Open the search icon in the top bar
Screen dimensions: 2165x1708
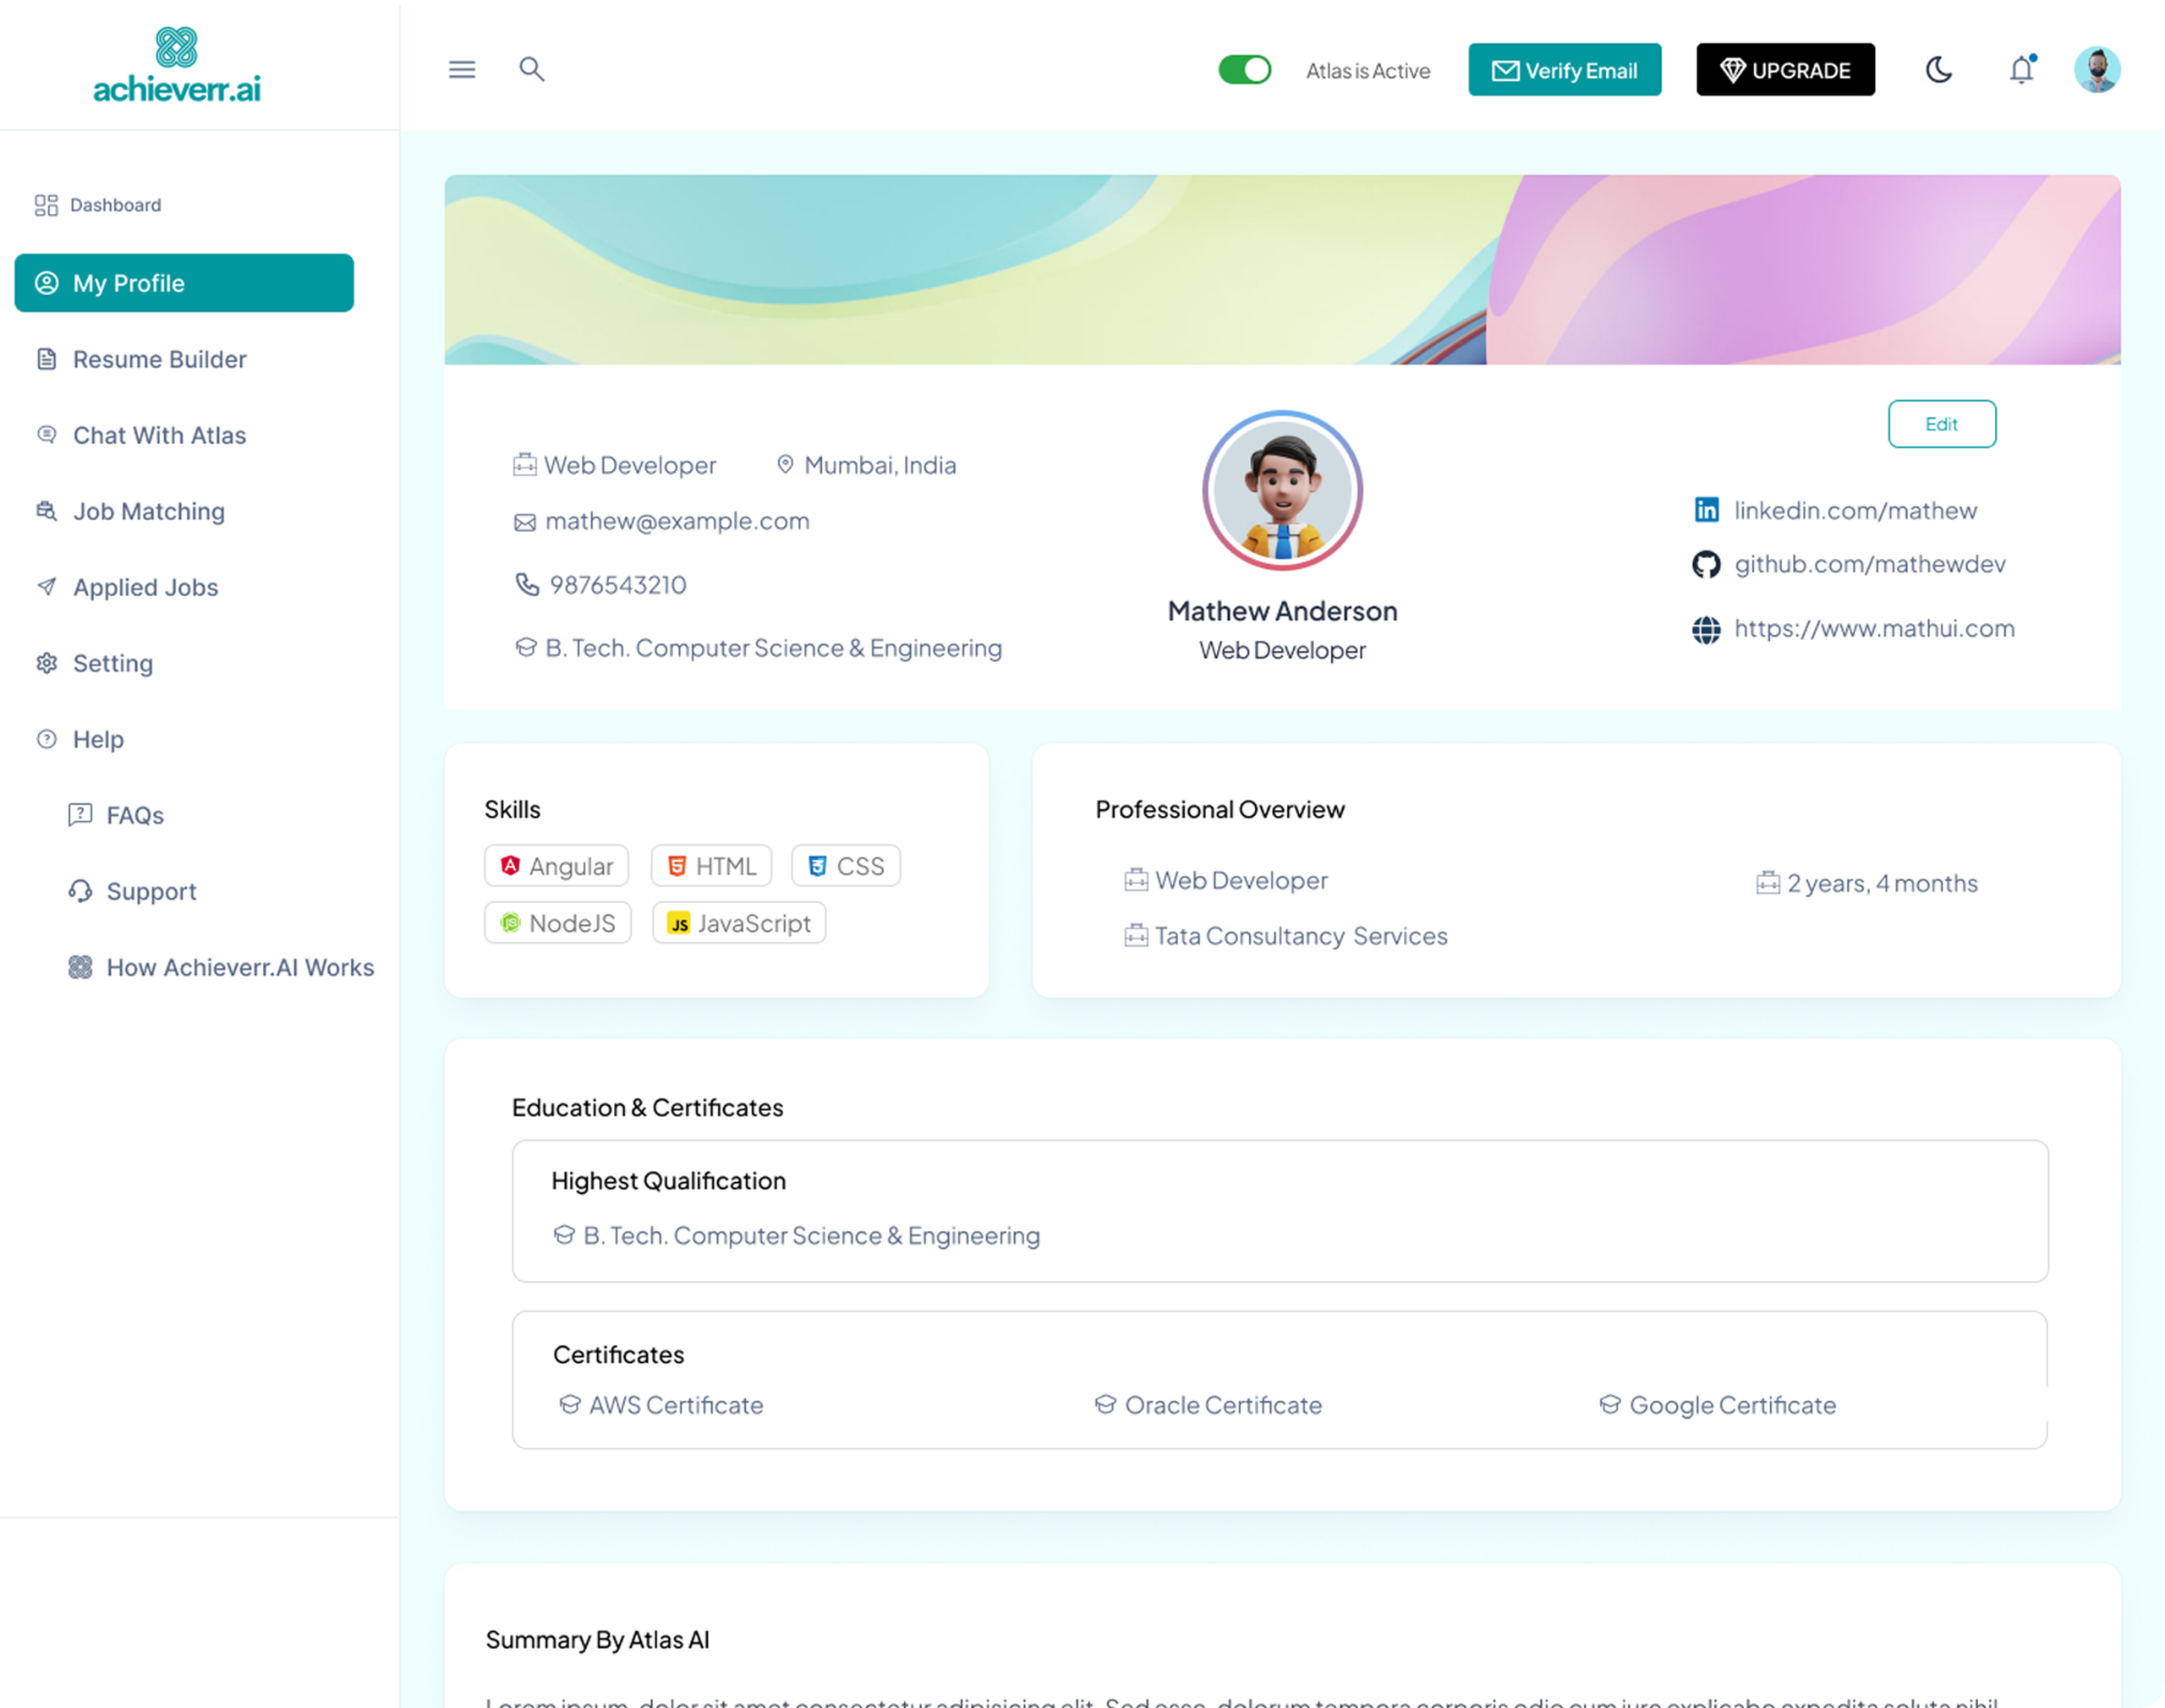[533, 70]
